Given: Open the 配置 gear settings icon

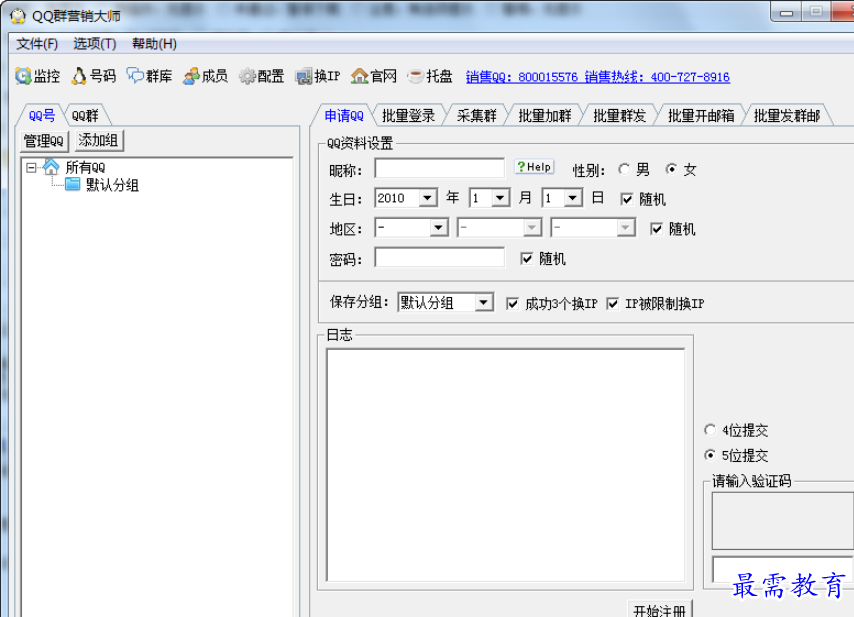Looking at the screenshot, I should pos(261,76).
